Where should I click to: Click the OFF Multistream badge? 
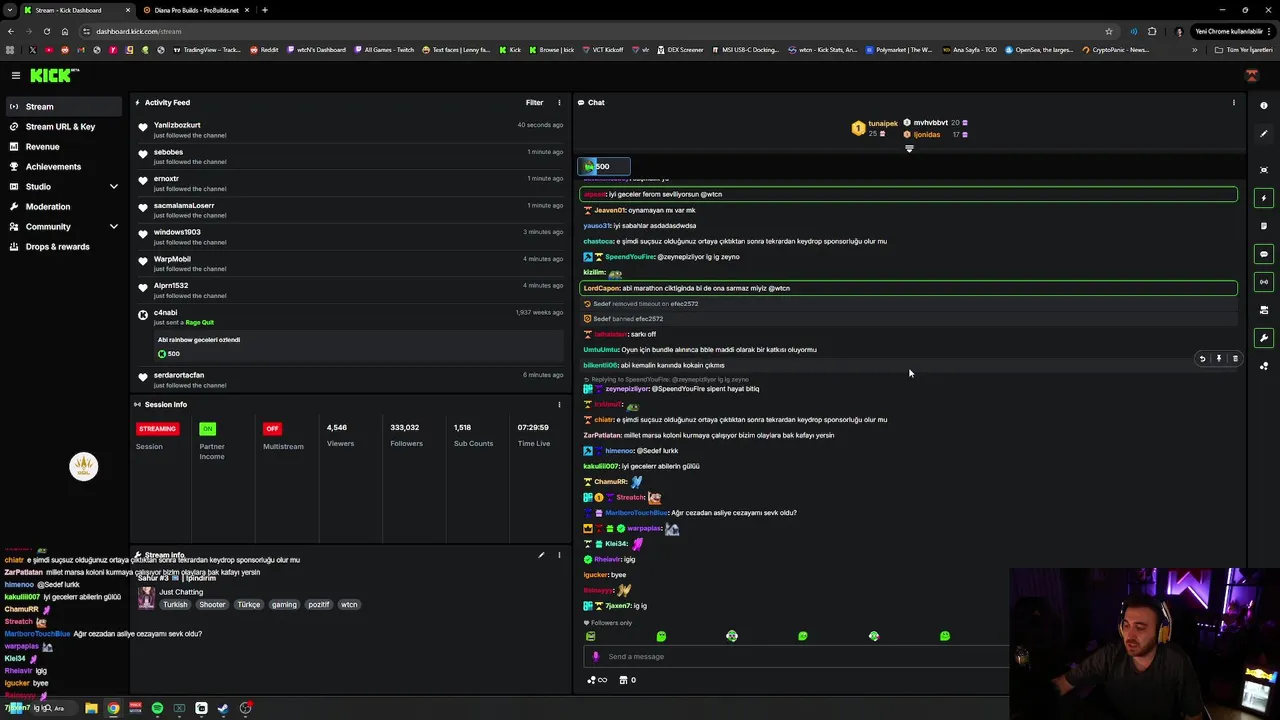point(272,428)
